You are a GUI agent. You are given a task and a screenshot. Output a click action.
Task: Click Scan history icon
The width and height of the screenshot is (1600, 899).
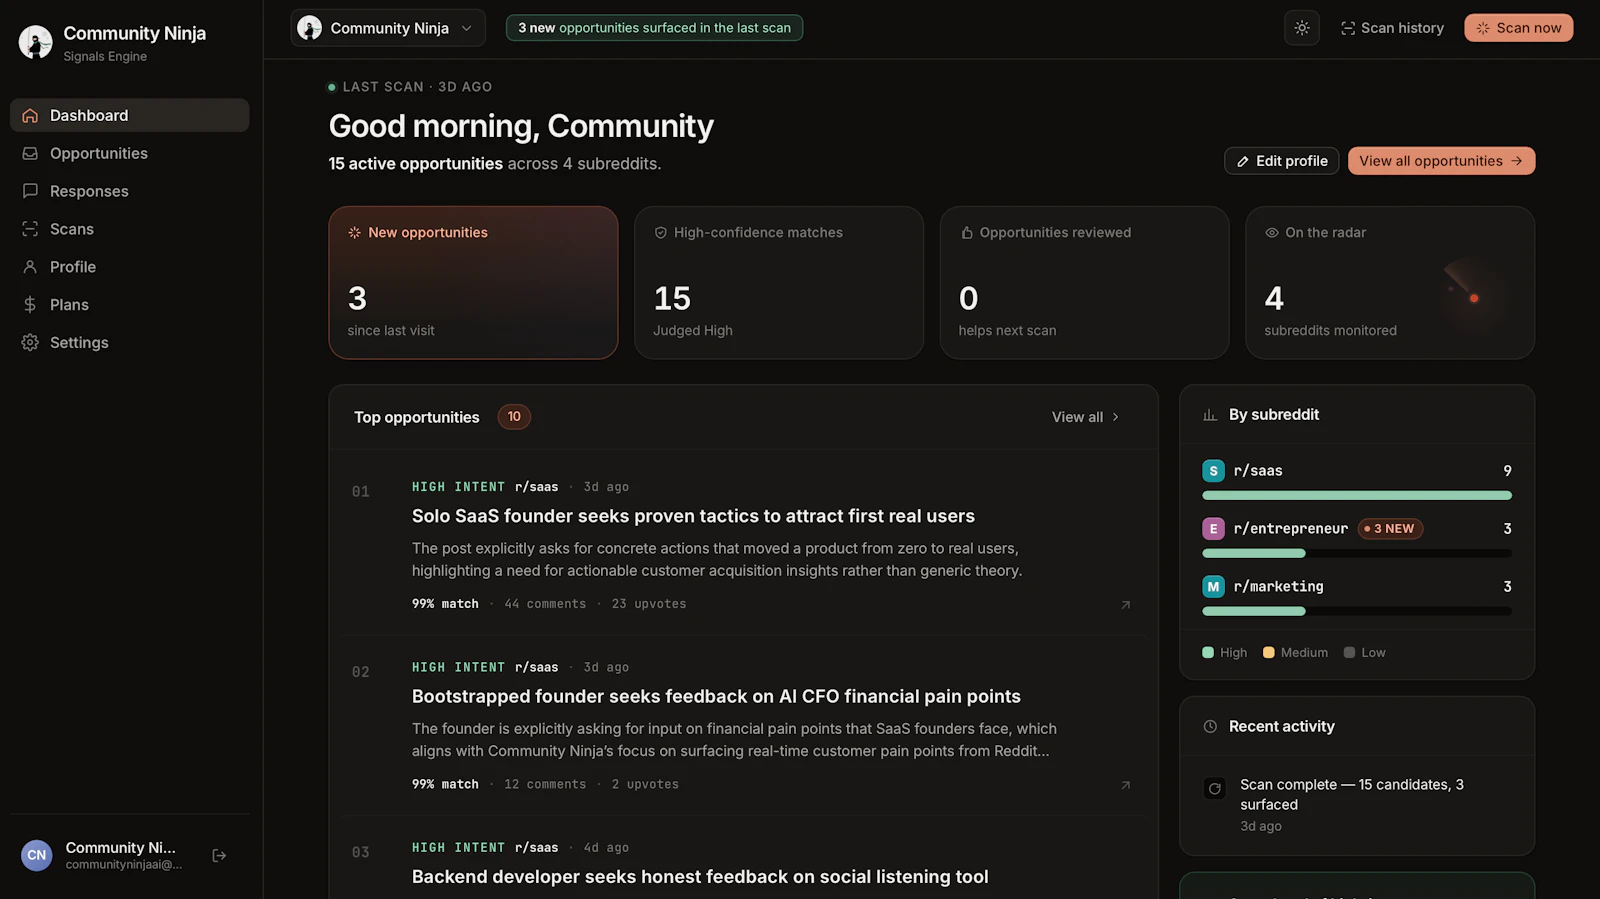coord(1348,28)
